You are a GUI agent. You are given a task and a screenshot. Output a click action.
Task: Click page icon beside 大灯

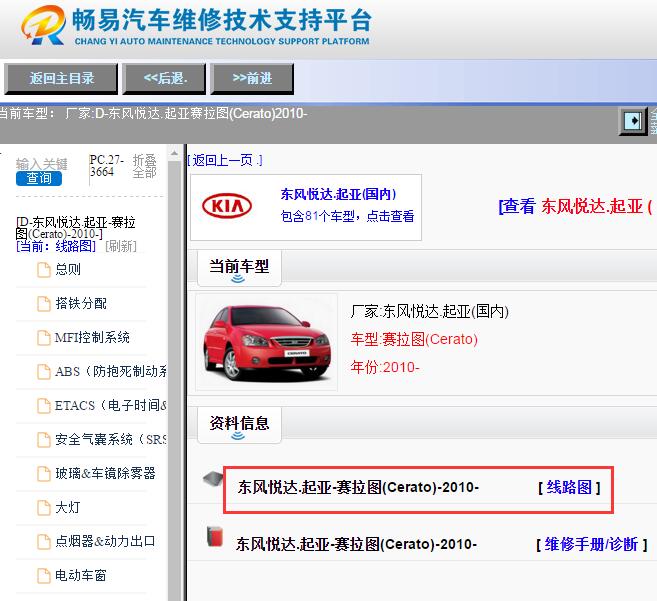click(x=44, y=507)
